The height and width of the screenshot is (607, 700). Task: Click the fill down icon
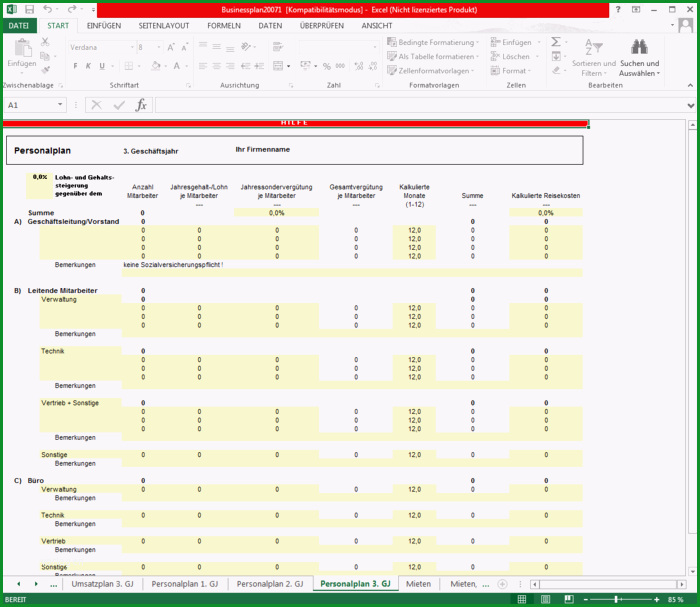pos(556,56)
